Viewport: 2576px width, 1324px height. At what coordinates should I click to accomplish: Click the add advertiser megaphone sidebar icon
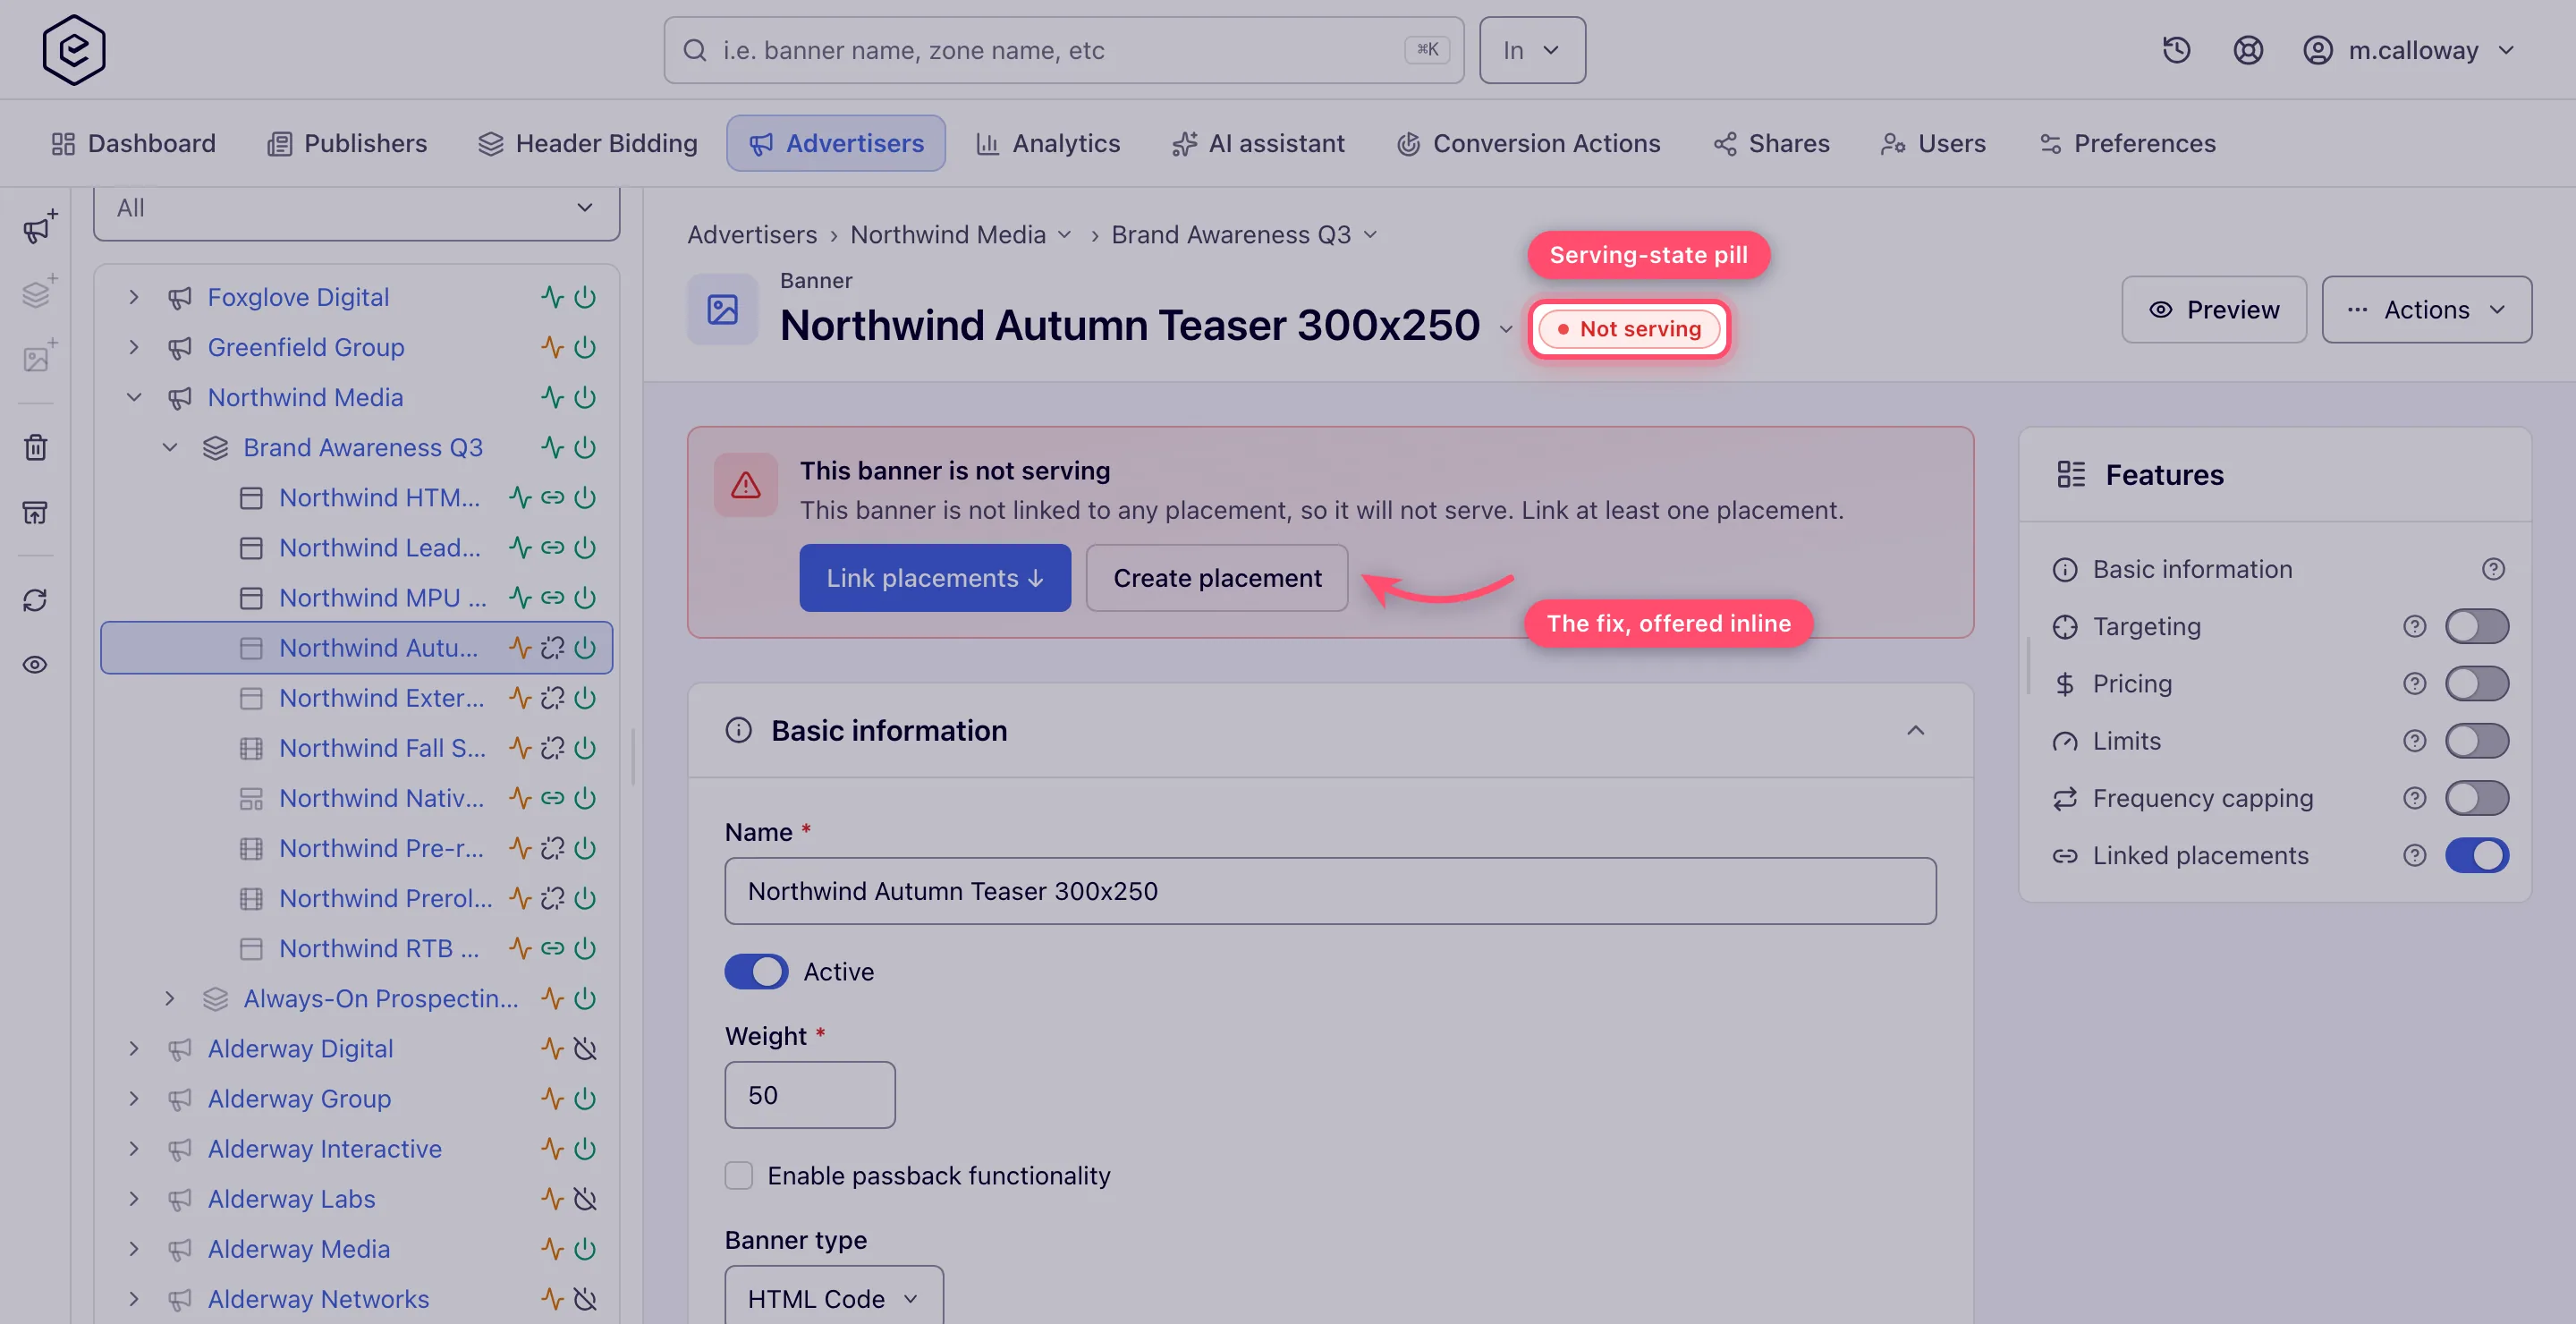point(38,228)
